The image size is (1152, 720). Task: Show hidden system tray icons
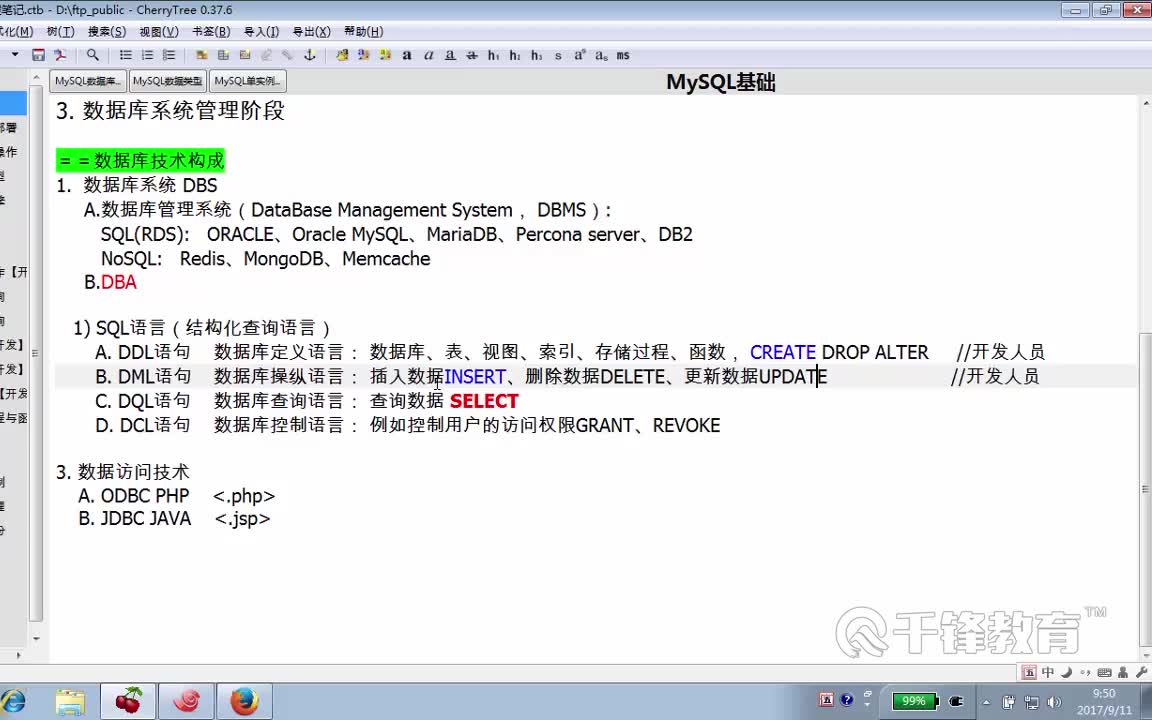(x=986, y=701)
